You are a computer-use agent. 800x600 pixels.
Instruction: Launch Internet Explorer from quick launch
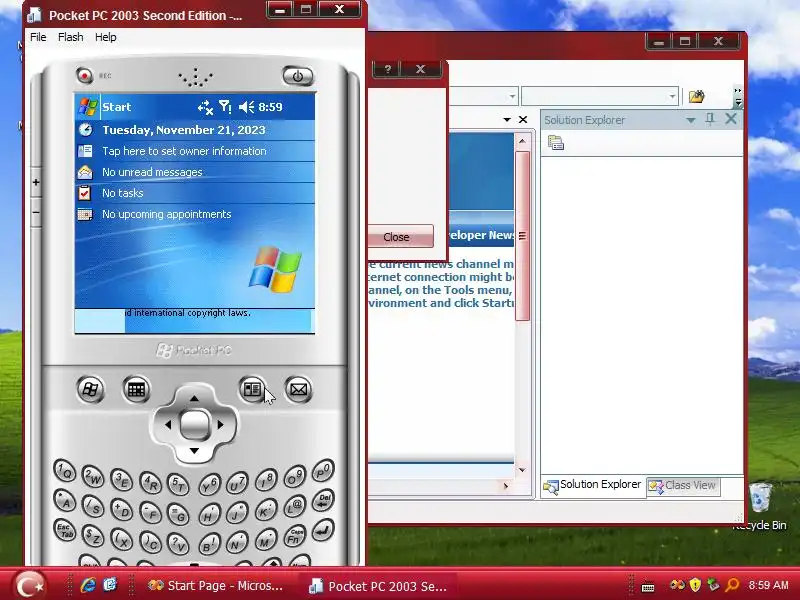[x=88, y=585]
